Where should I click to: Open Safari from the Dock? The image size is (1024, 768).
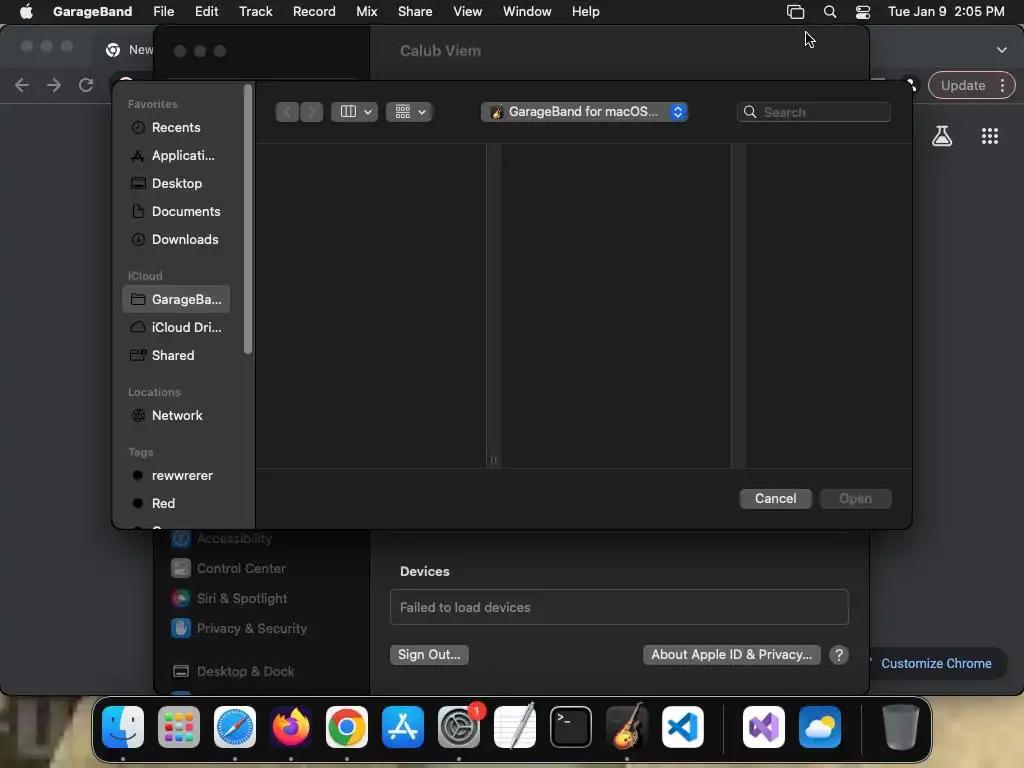[x=235, y=727]
